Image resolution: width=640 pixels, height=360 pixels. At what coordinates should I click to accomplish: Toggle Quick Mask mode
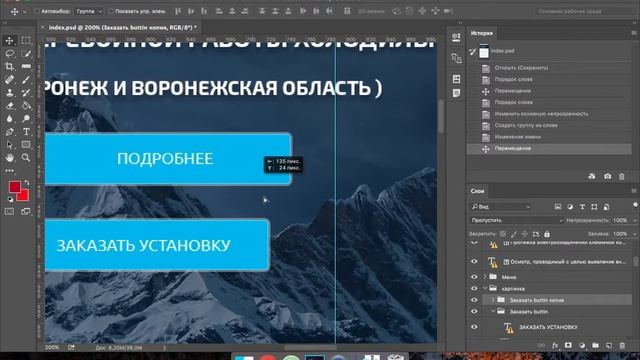9,211
